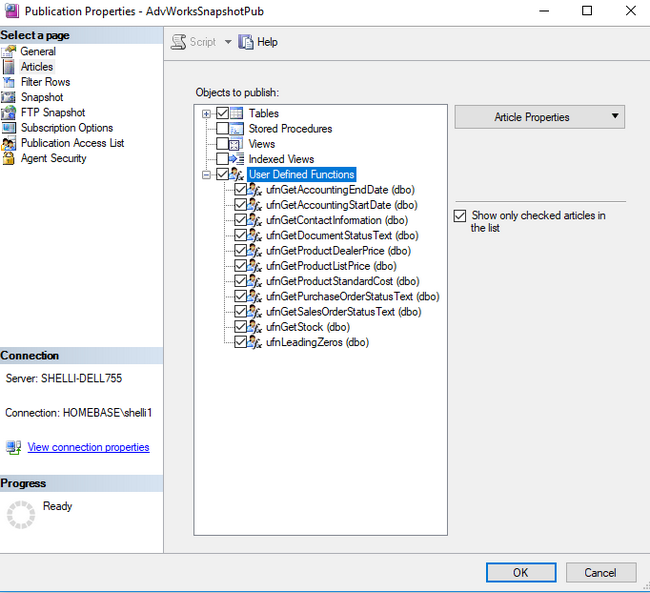Click the Agent Security lock icon
The height and width of the screenshot is (593, 650).
click(x=8, y=158)
